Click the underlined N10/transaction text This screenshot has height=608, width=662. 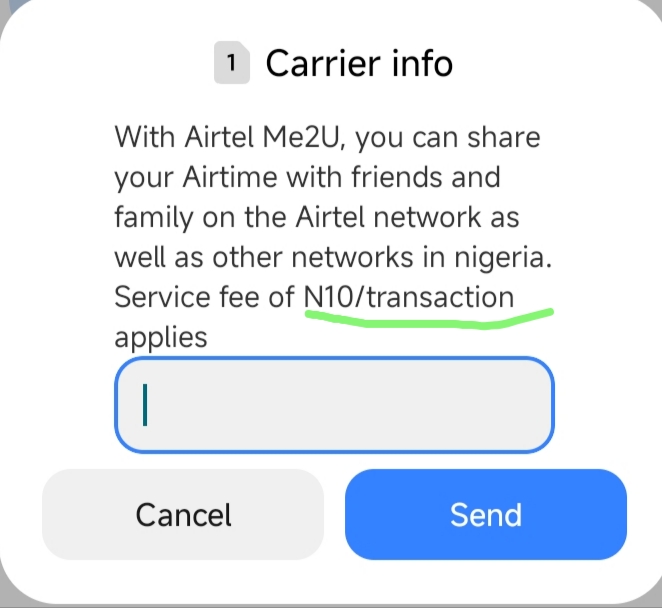pyautogui.click(x=409, y=296)
